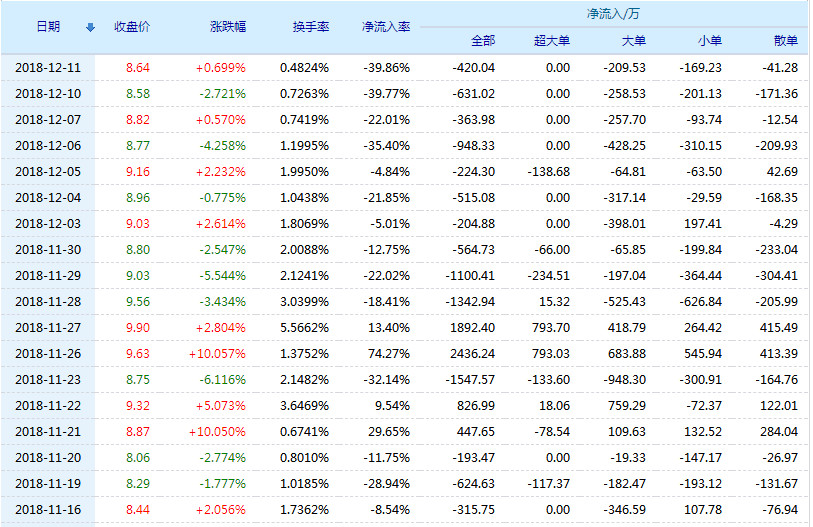The image size is (813, 527).
Task: Click the 2436.24 total net inflow cell
Action: pyautogui.click(x=472, y=353)
